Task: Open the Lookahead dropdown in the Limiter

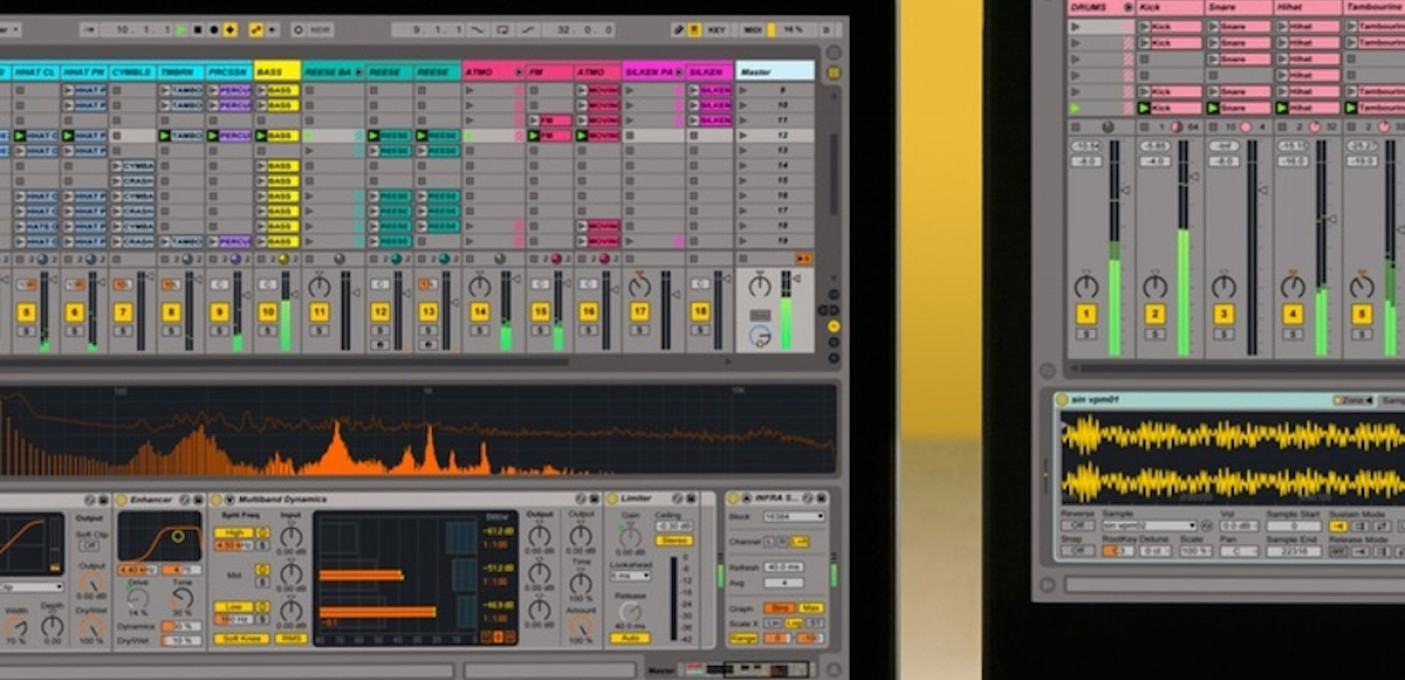Action: coord(630,576)
